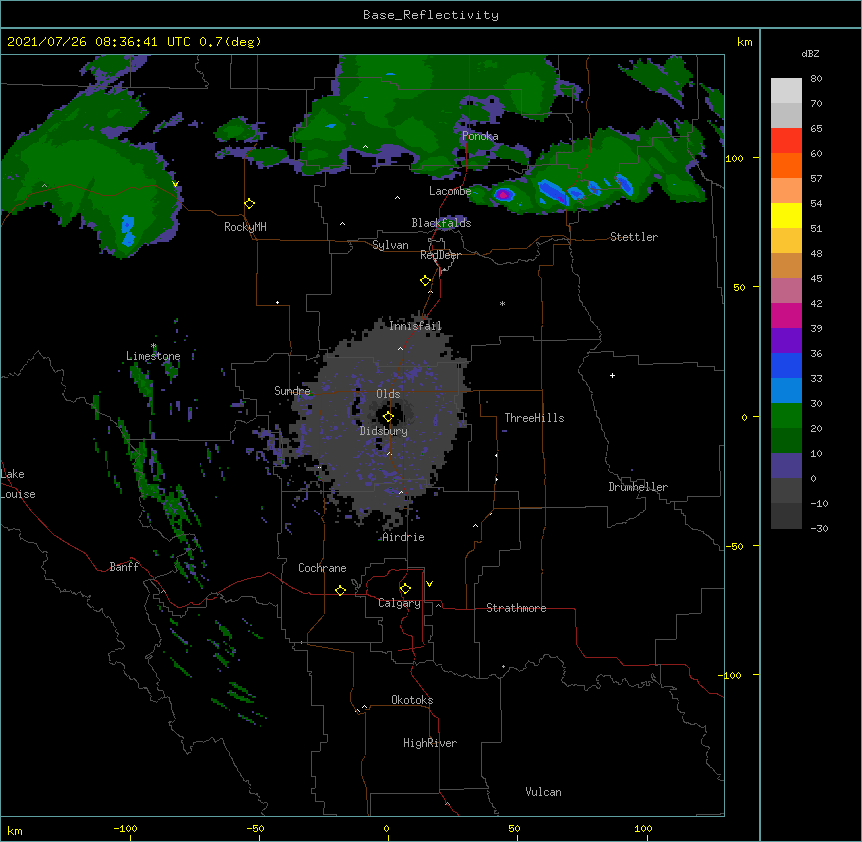Click the Stettler city label

coord(634,237)
